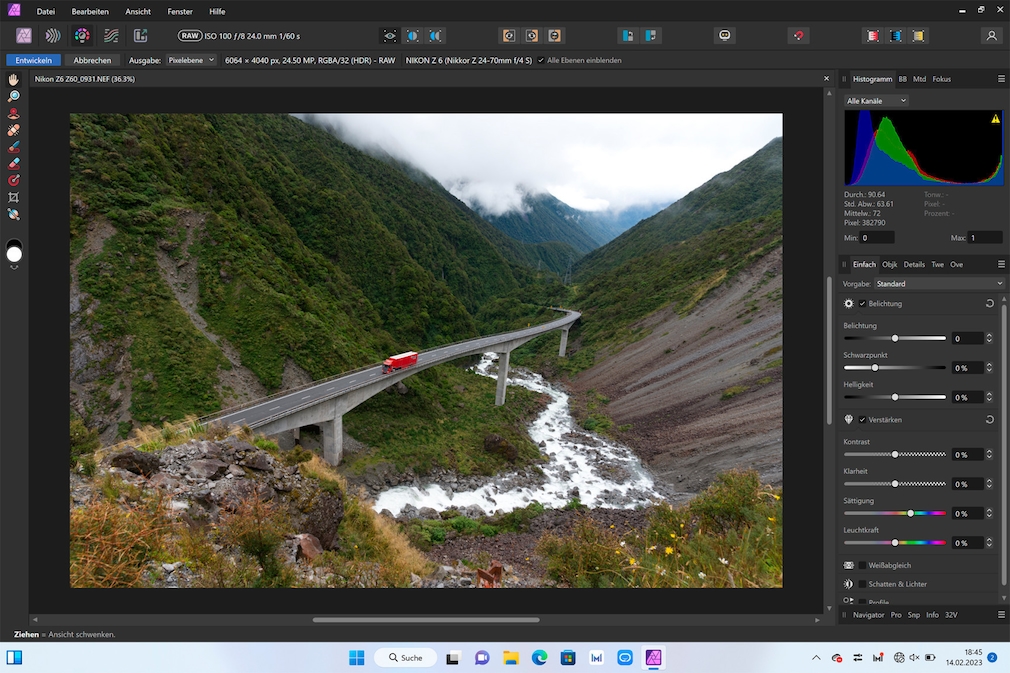Toggle 'Alle Ebenen einblenden' checkbox
This screenshot has width=1010, height=673.
click(541, 60)
